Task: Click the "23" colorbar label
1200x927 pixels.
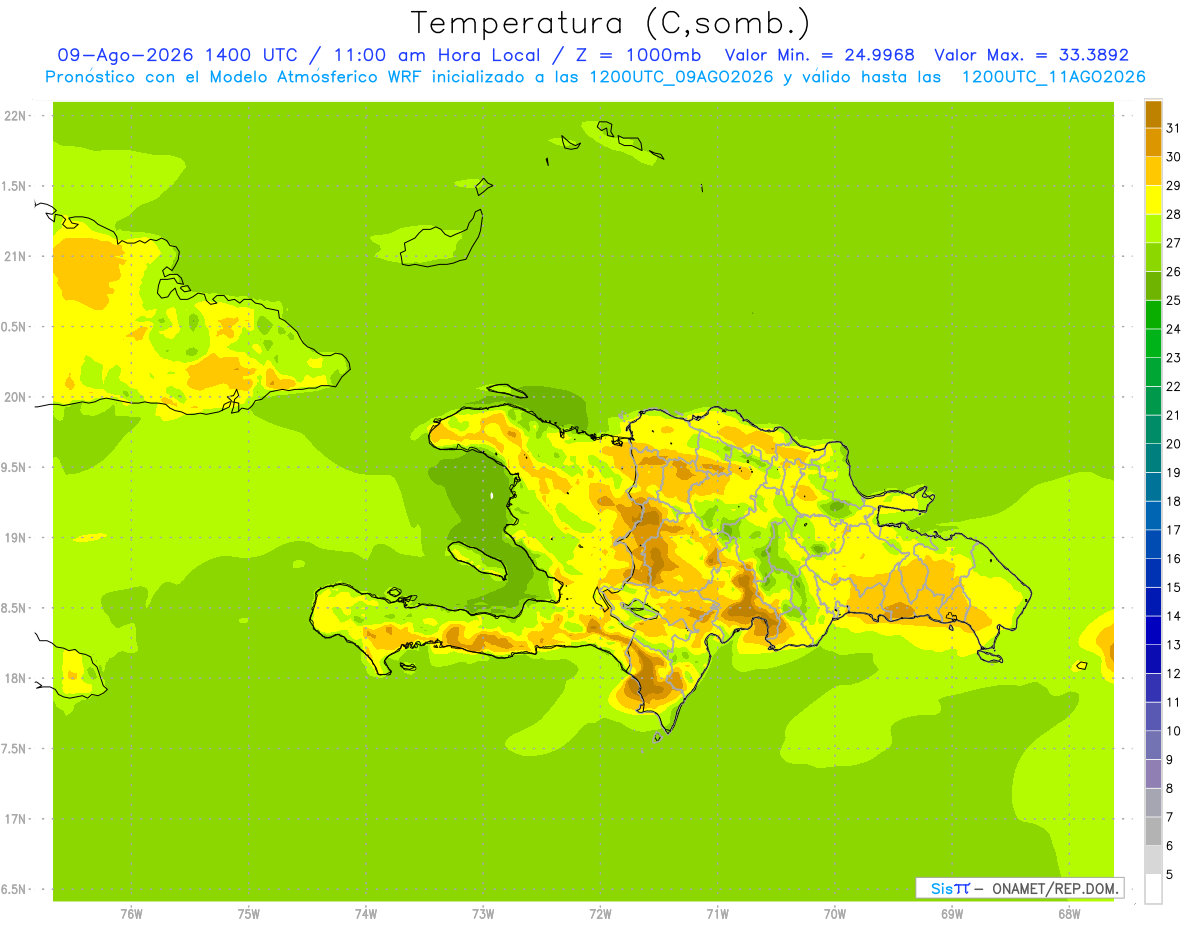Action: point(1173,358)
